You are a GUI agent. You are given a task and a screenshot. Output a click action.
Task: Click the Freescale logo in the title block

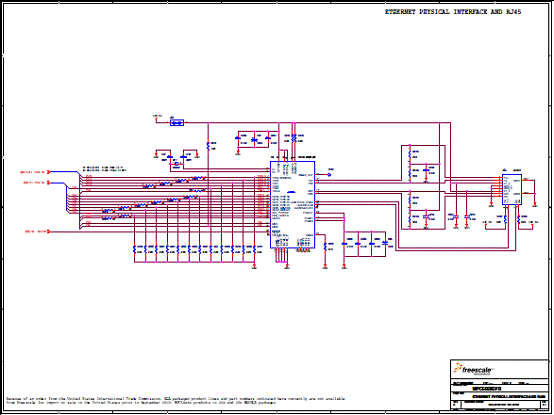[x=473, y=369]
